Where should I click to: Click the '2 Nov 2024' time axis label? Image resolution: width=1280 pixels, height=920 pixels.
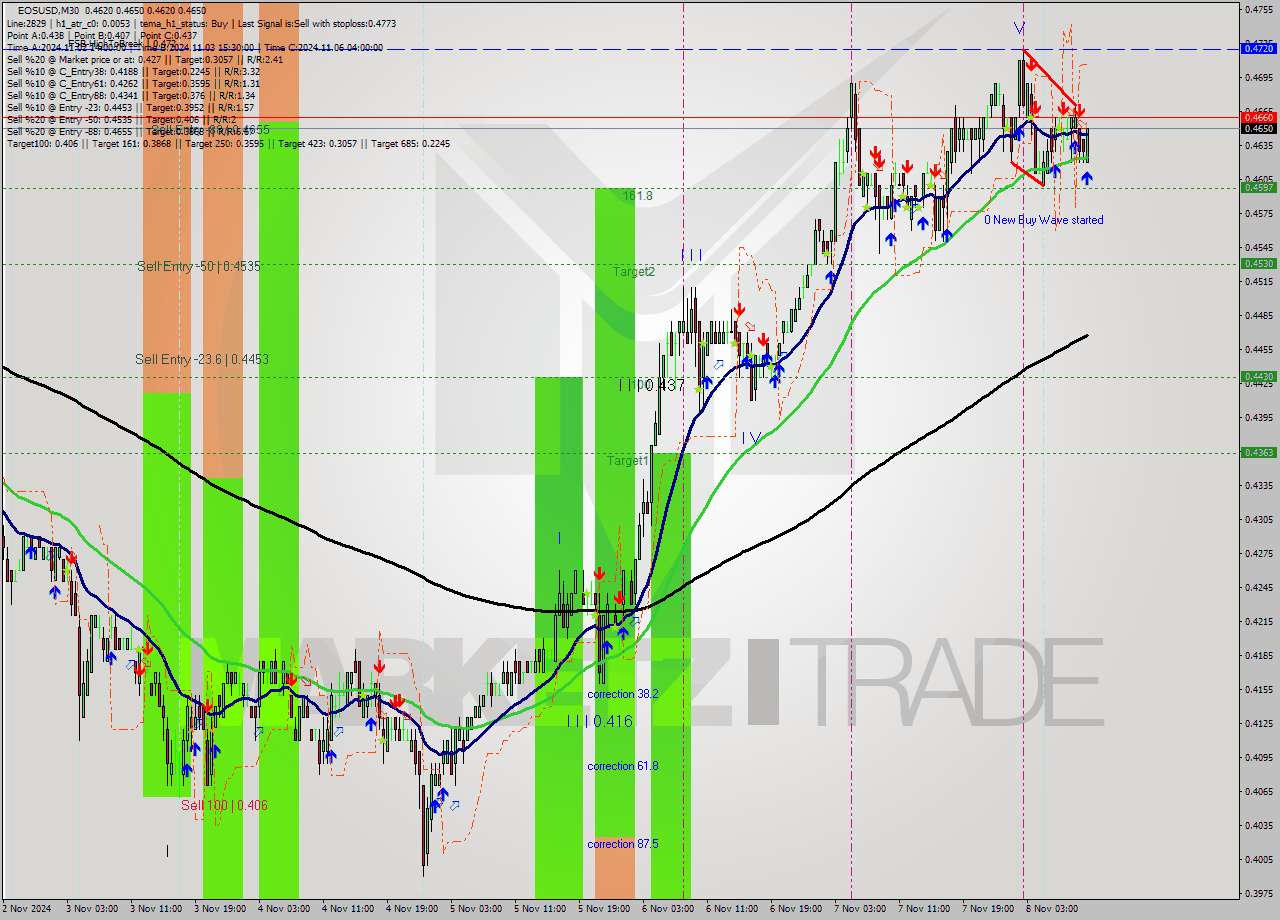28,909
